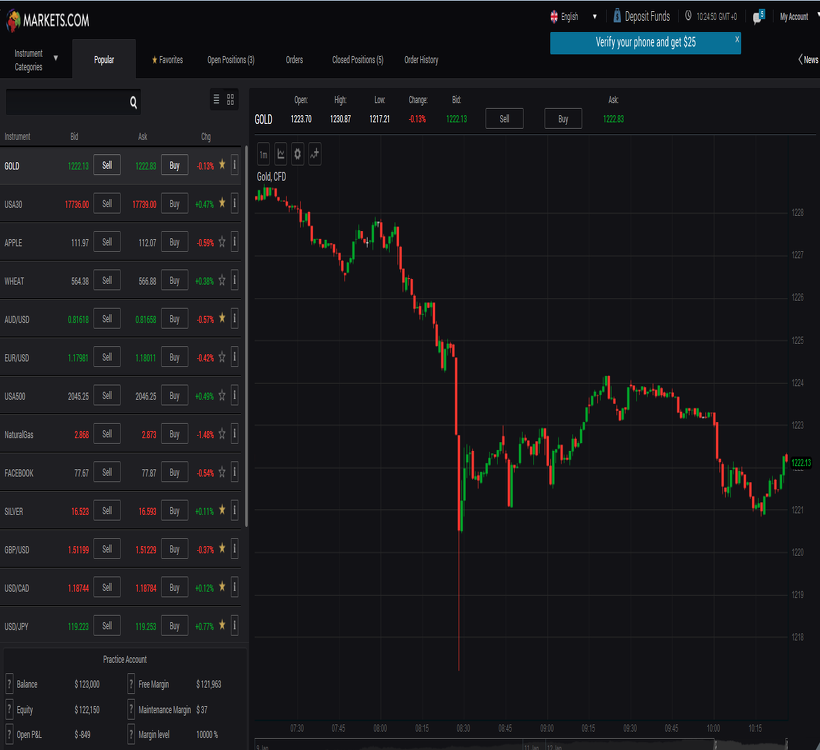820x750 pixels.
Task: Open the Open Positions (3) tab
Action: click(231, 60)
